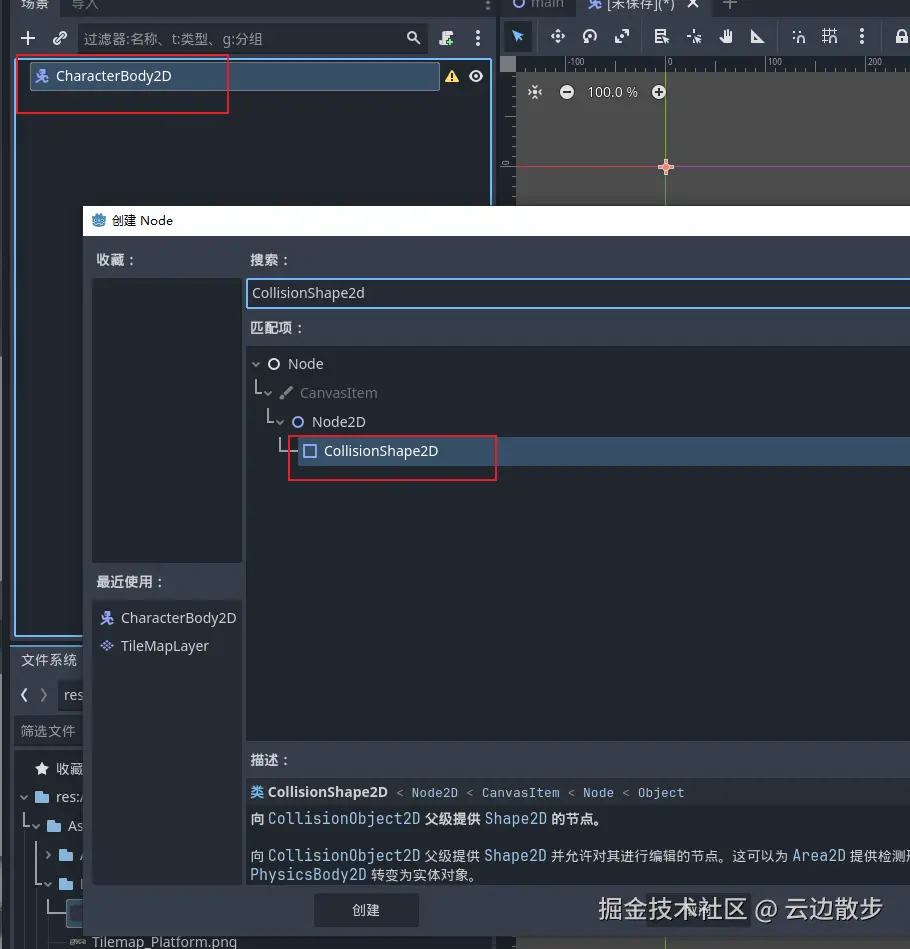
Task: Activate the Move mode tool
Action: pos(558,37)
